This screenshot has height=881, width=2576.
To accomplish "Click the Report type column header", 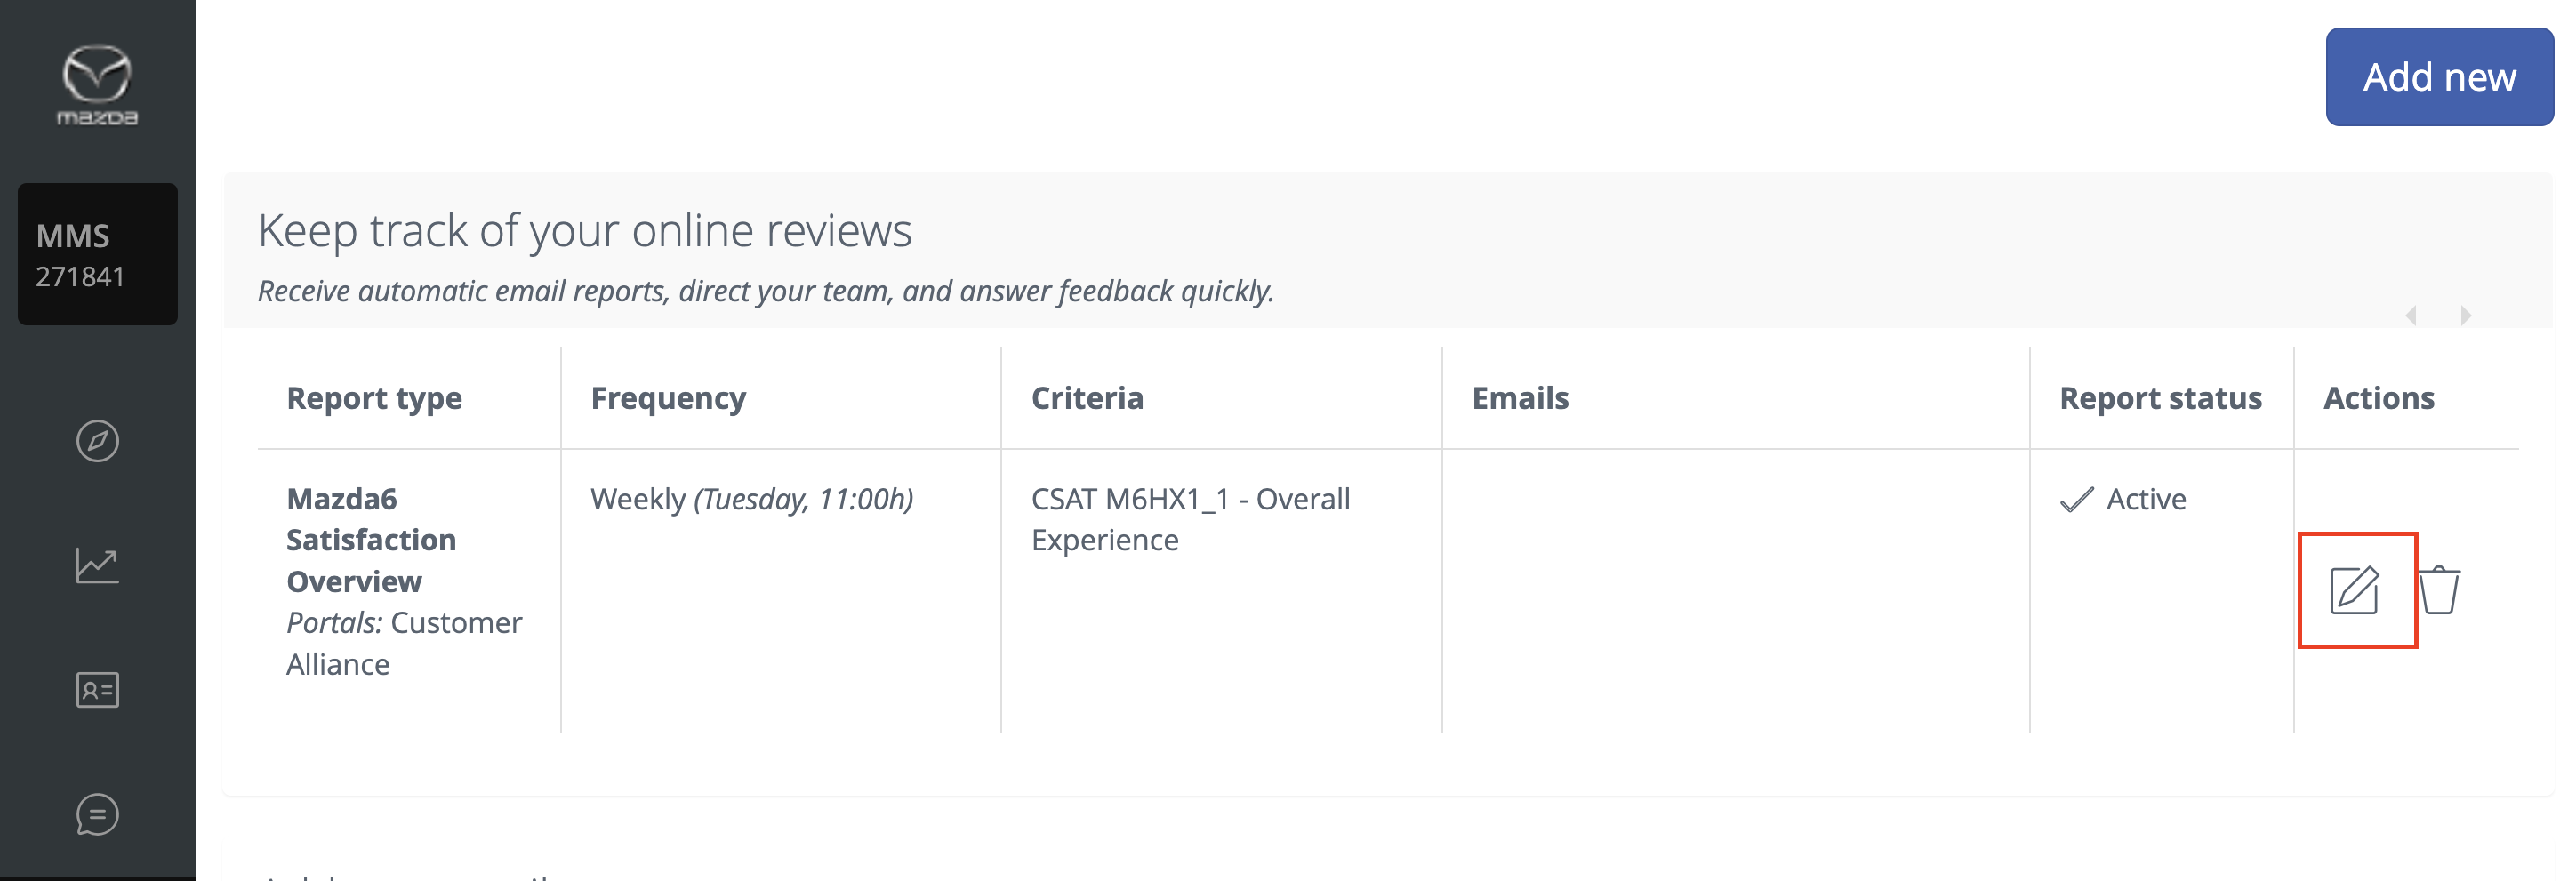I will 374,398.
